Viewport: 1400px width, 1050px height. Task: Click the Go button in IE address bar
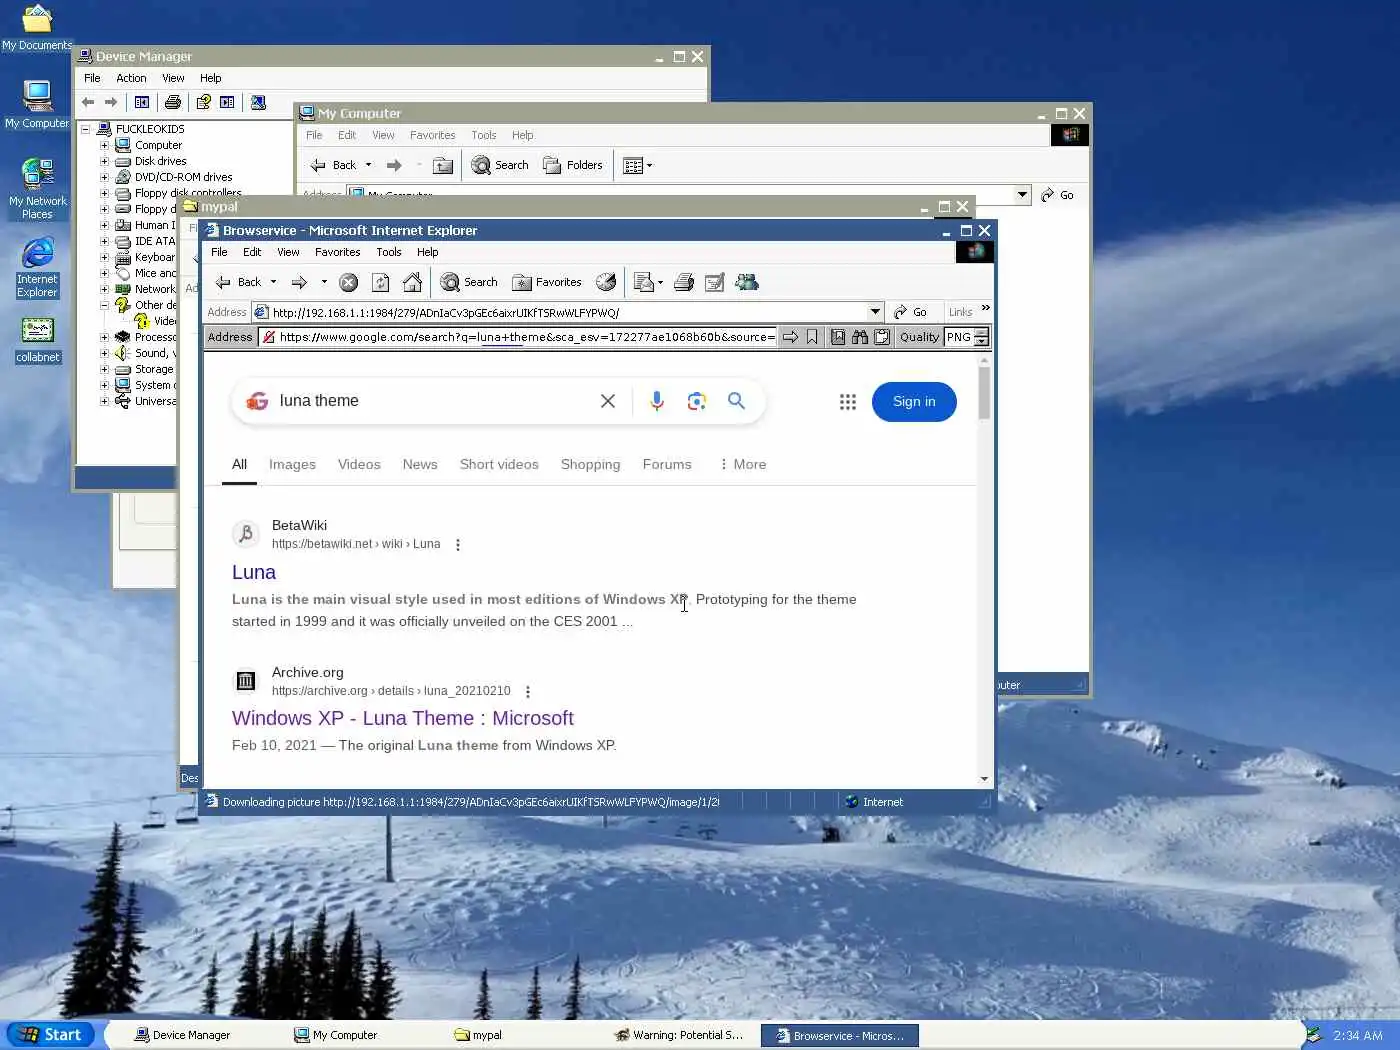(x=910, y=312)
